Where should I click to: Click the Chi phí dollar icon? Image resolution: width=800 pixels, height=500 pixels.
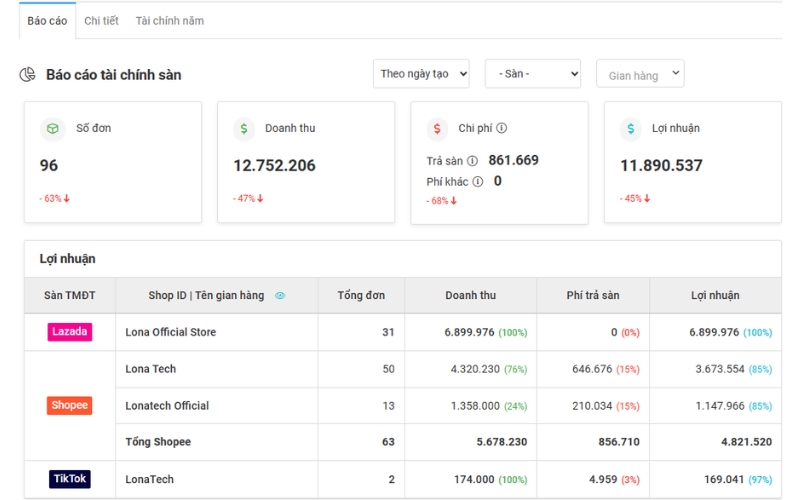[437, 129]
